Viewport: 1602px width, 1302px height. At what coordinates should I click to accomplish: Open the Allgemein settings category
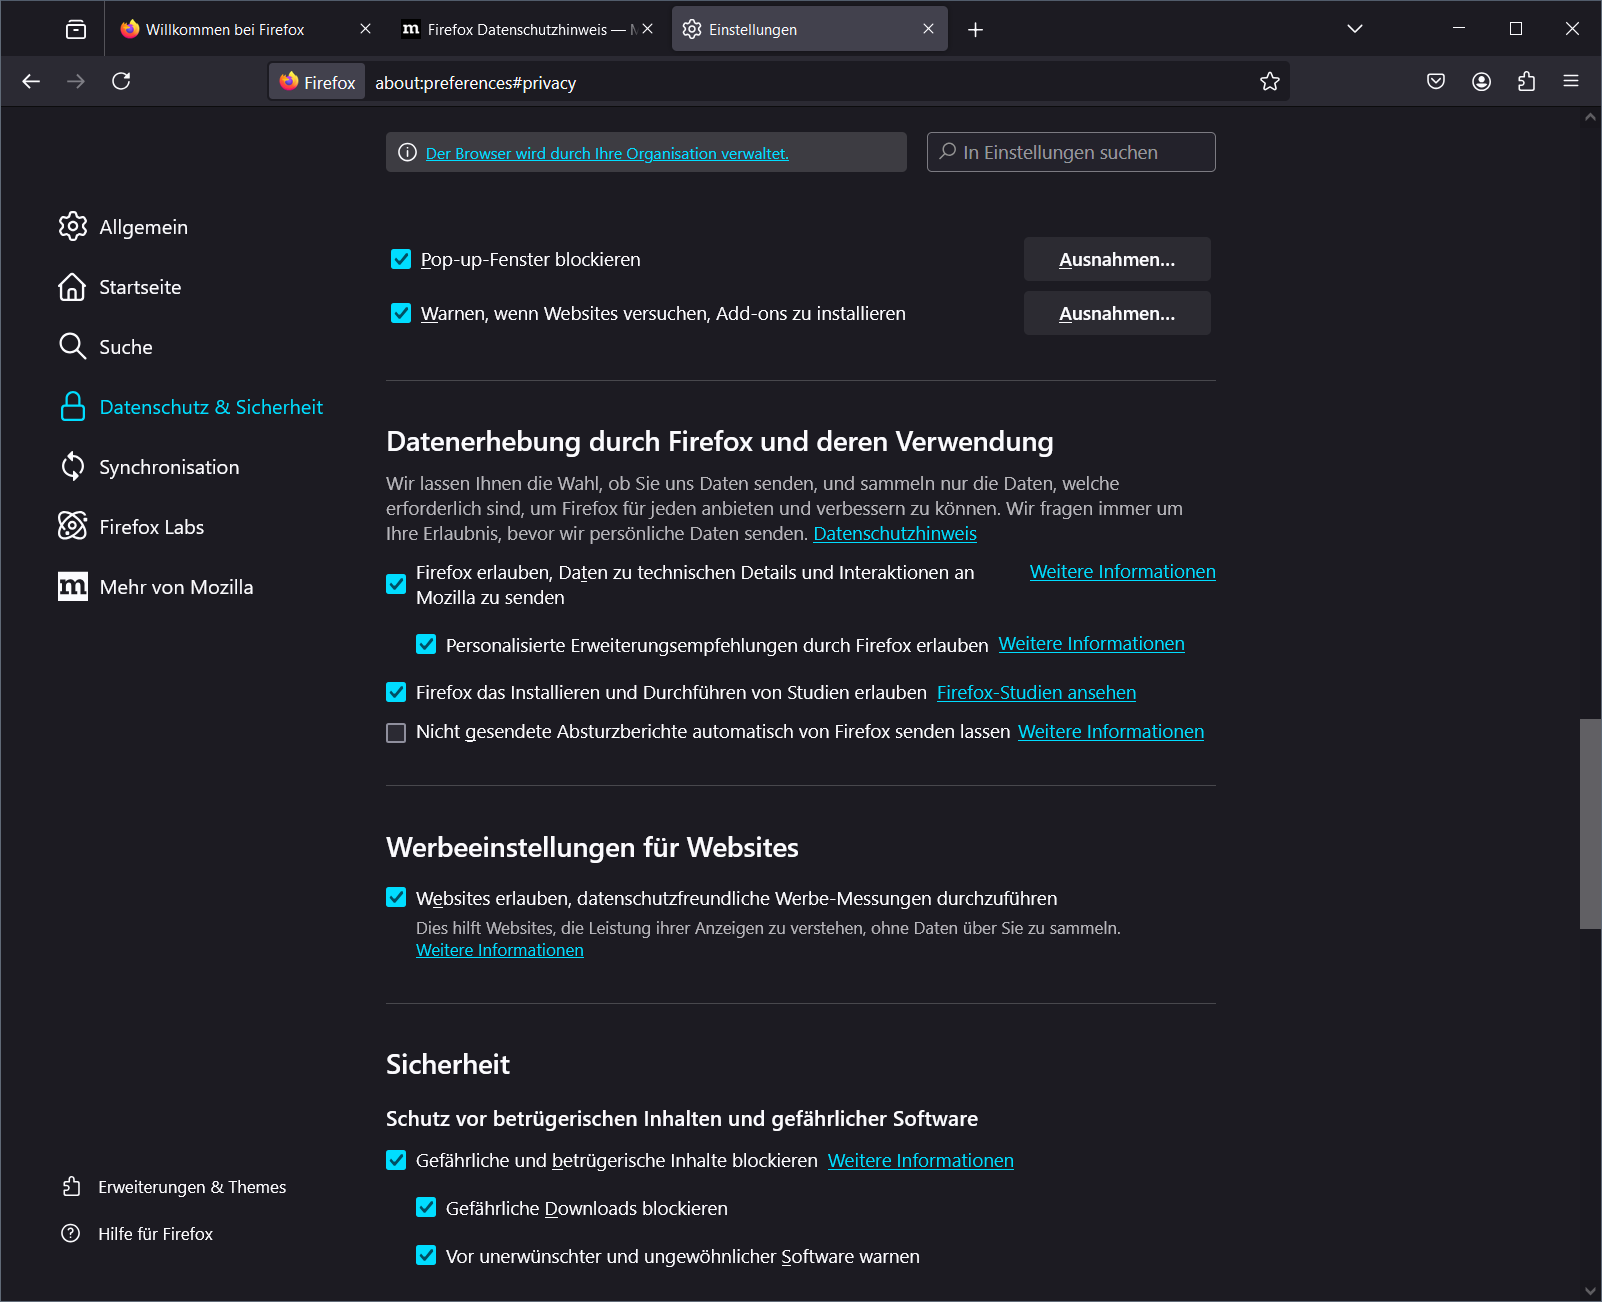(124, 227)
